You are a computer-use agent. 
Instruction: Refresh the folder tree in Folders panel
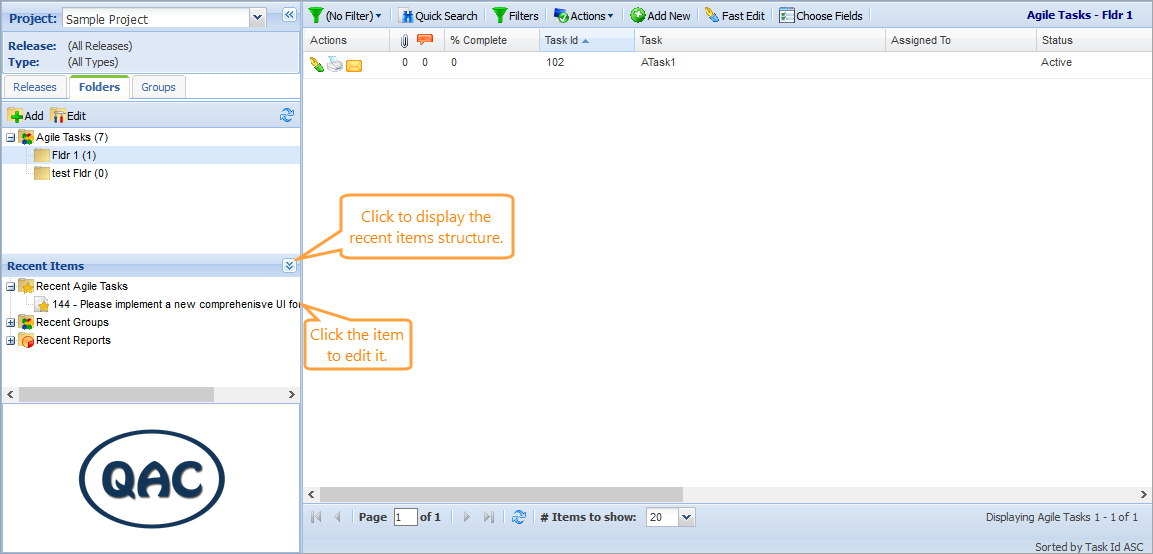pyautogui.click(x=288, y=116)
